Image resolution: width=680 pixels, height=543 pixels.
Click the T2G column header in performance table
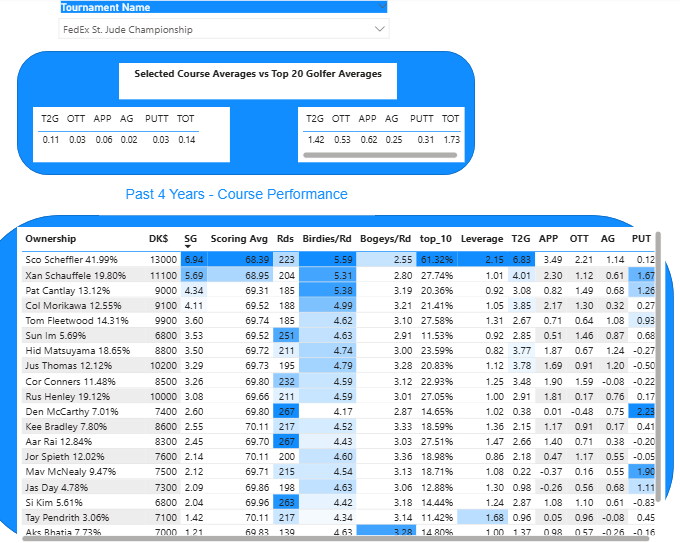point(520,239)
